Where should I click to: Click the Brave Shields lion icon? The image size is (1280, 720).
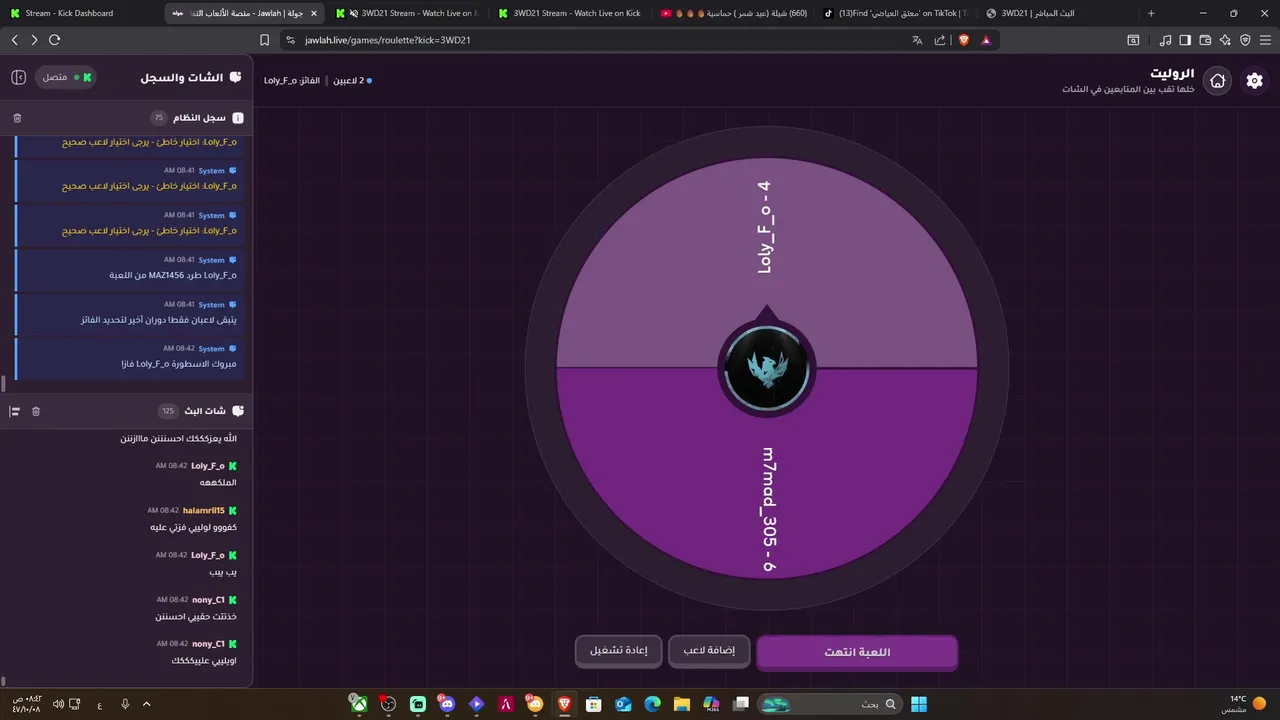point(964,40)
